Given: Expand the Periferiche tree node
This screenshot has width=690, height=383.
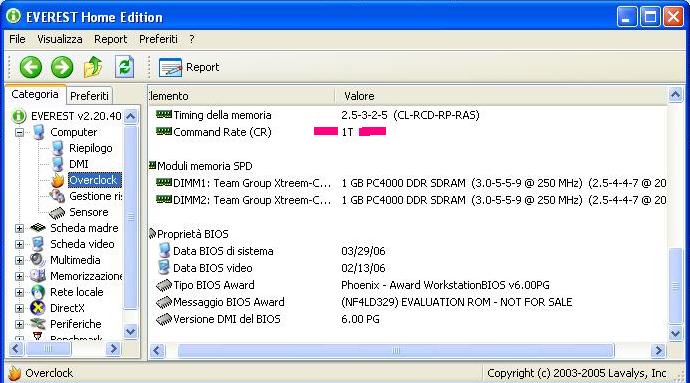Looking at the screenshot, I should pyautogui.click(x=19, y=324).
